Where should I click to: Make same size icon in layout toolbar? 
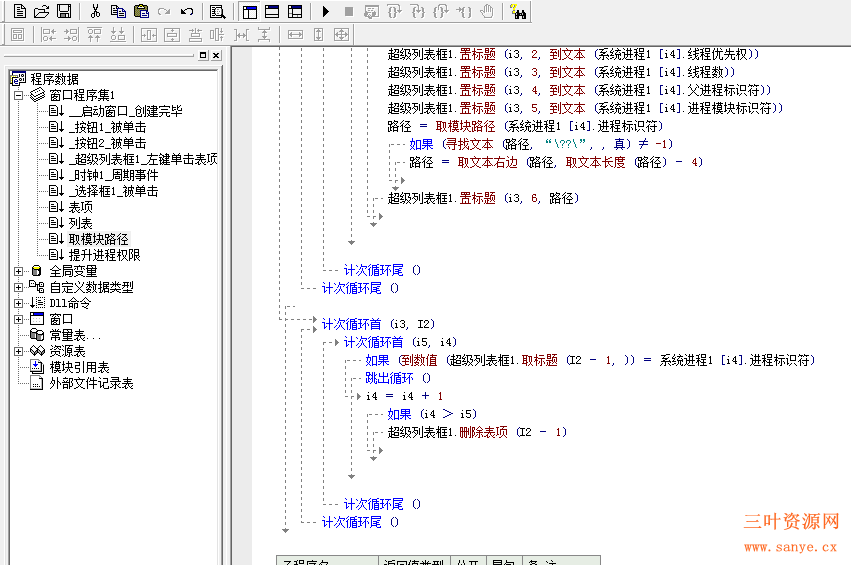(x=341, y=35)
